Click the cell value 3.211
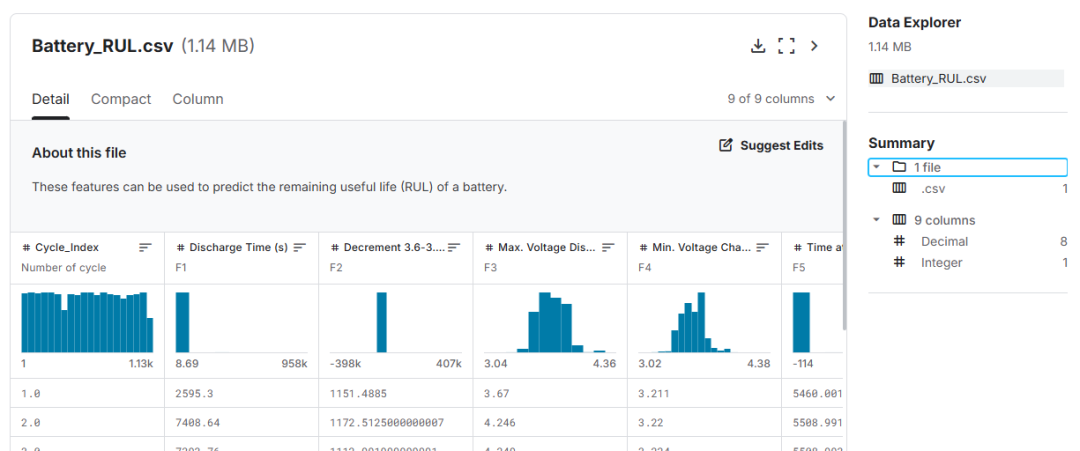The image size is (1080, 451). coord(654,394)
